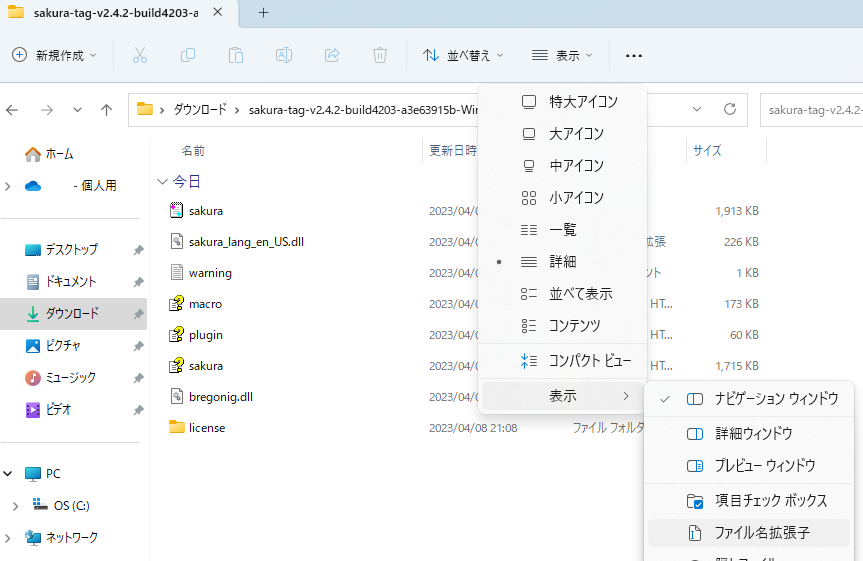Select 特大アイコン extra large icons view
The width and height of the screenshot is (863, 561).
coord(562,102)
